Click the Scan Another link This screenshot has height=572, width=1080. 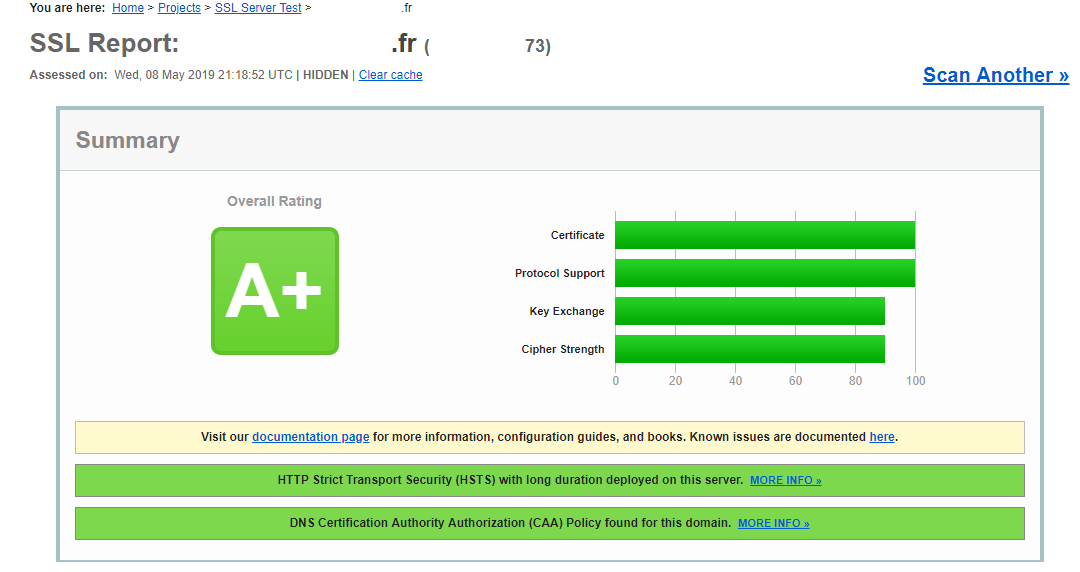pyautogui.click(x=995, y=75)
